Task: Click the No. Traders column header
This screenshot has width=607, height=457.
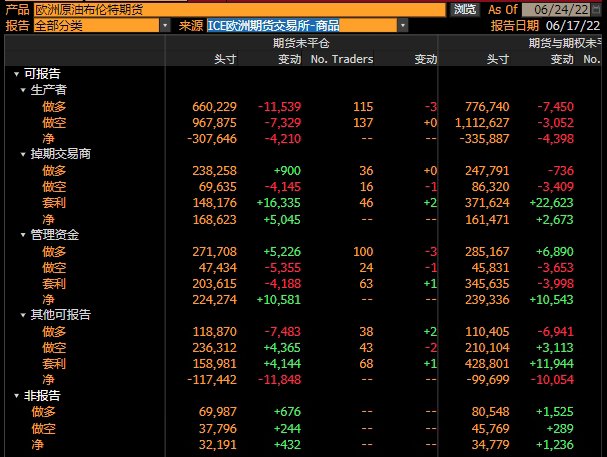Action: (x=341, y=60)
